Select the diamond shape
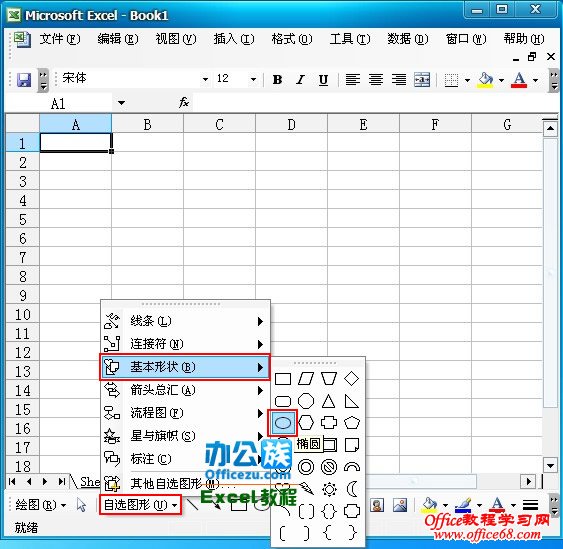Screen dimensions: 563x549 tap(352, 379)
